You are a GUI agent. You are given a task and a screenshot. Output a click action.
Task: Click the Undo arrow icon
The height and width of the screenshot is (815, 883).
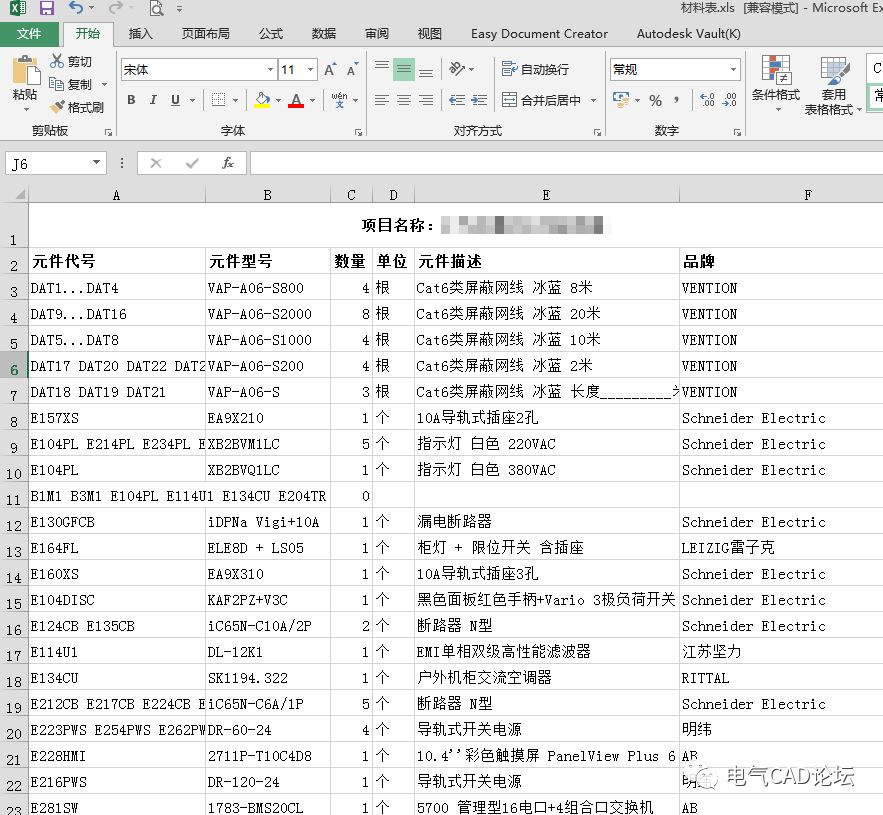76,8
